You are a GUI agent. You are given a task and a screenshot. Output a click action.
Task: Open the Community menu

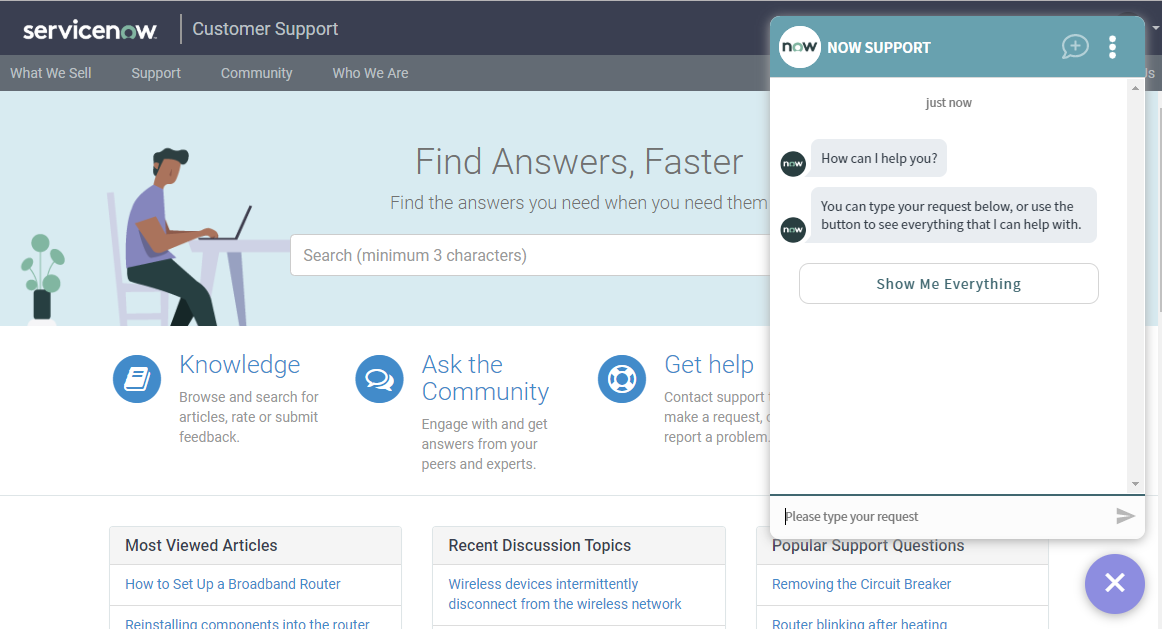pyautogui.click(x=256, y=73)
